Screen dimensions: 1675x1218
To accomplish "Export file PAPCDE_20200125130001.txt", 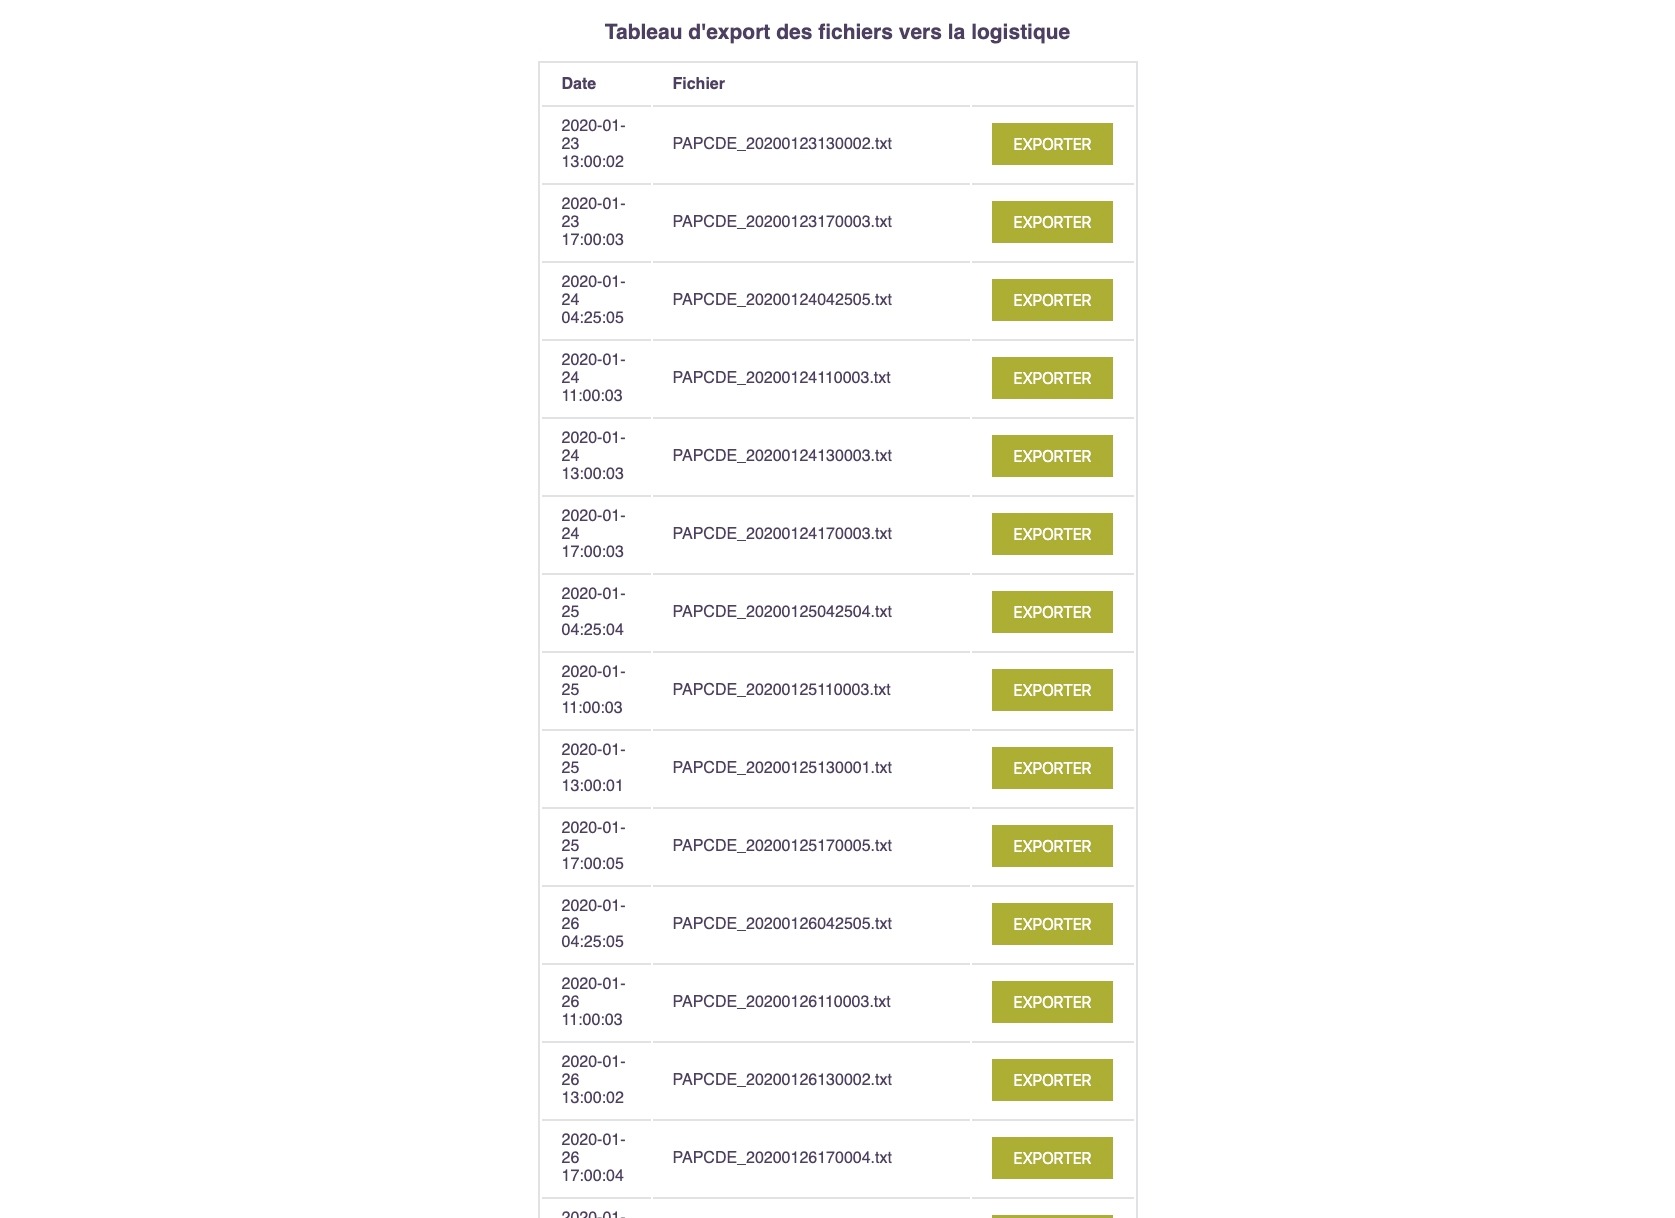I will 1051,768.
